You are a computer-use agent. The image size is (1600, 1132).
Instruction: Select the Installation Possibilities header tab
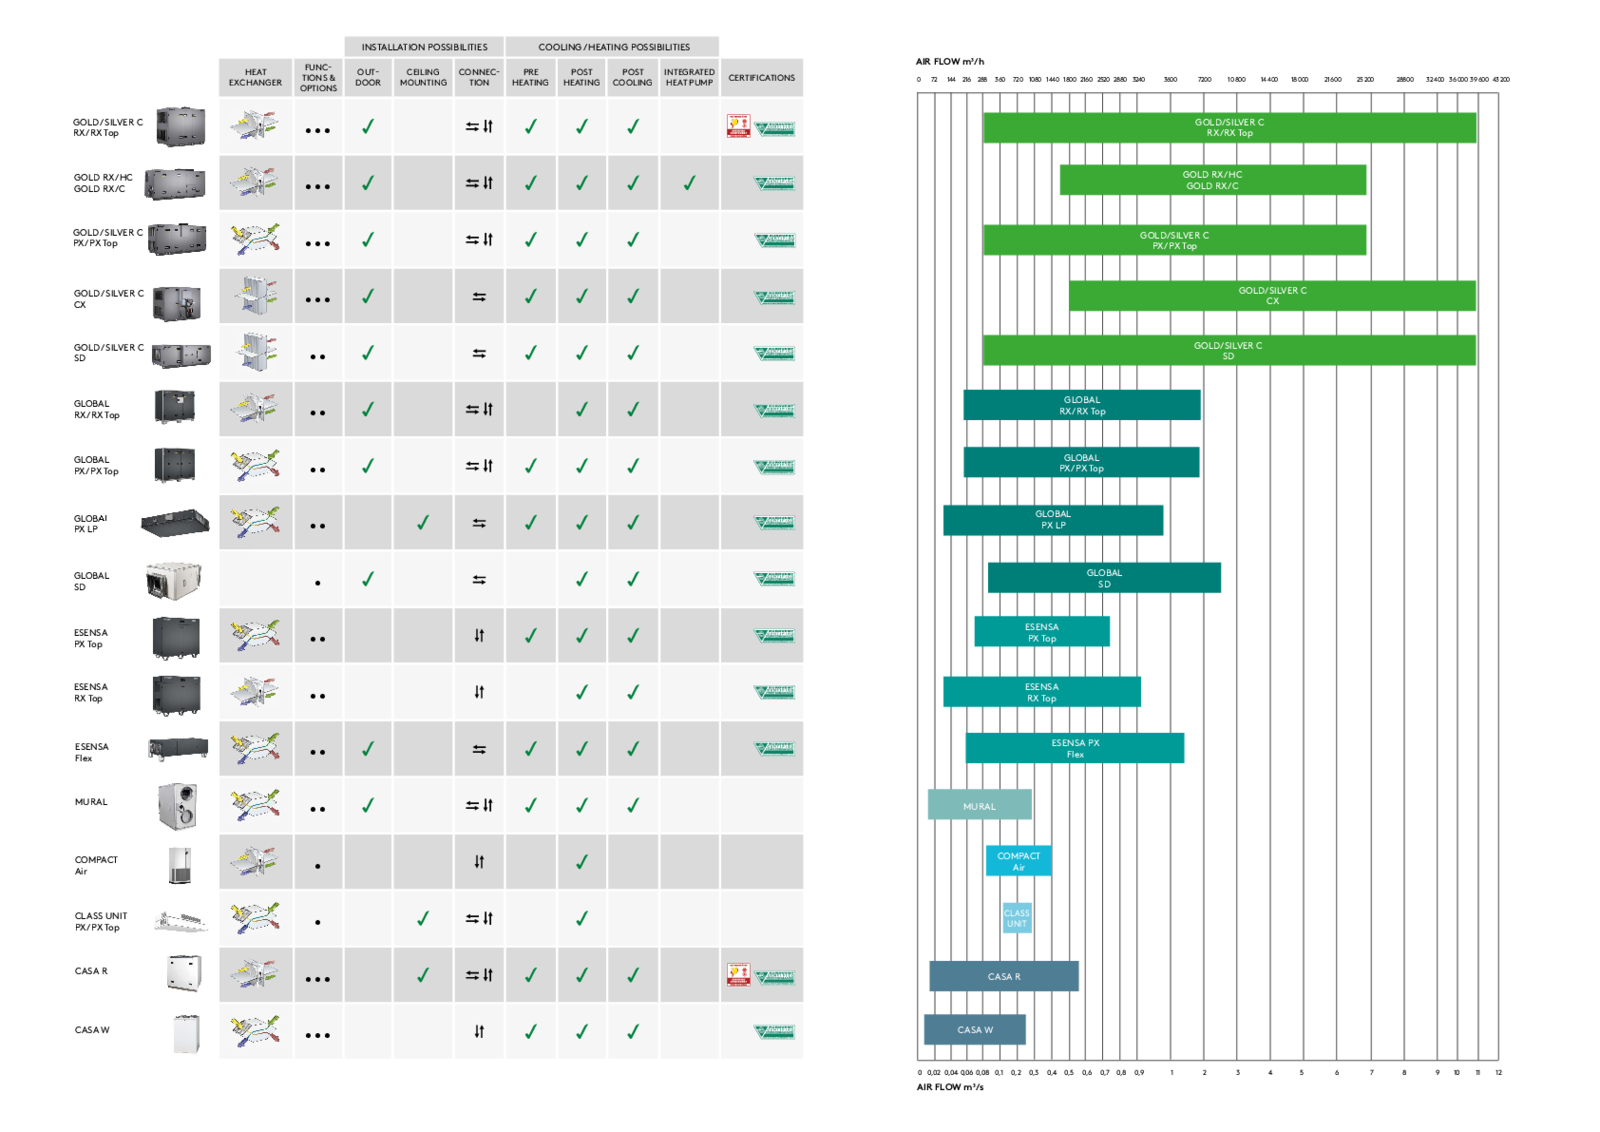pos(424,47)
